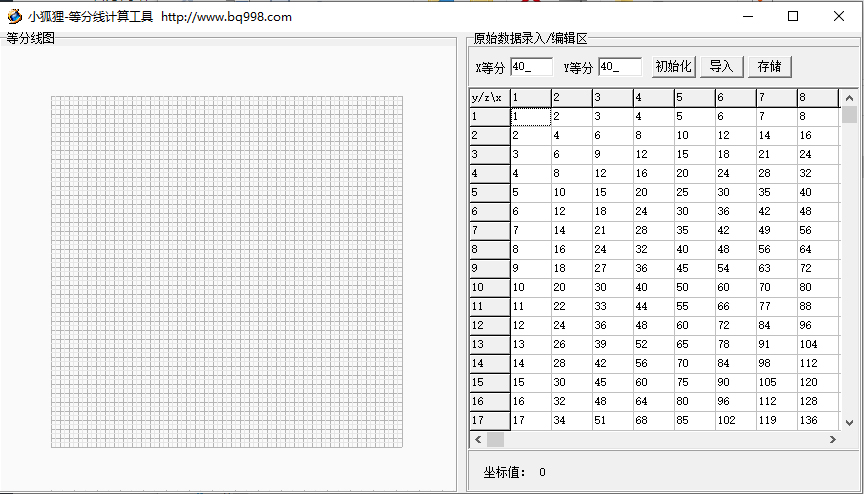Viewport: 864px width, 494px height.
Task: Select column header 2
Action: [572, 97]
